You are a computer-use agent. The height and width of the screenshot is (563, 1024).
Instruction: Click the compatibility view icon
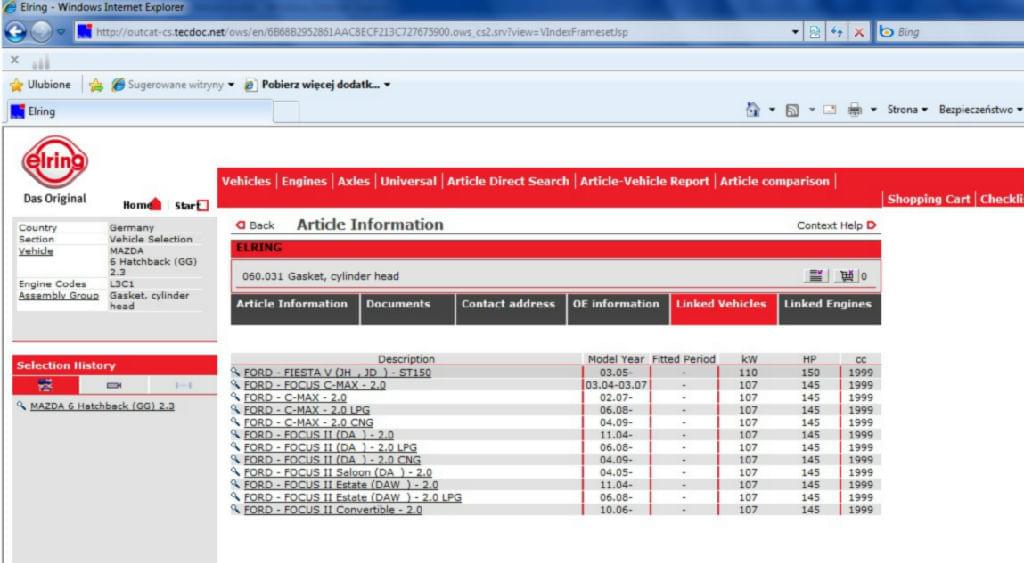point(815,32)
